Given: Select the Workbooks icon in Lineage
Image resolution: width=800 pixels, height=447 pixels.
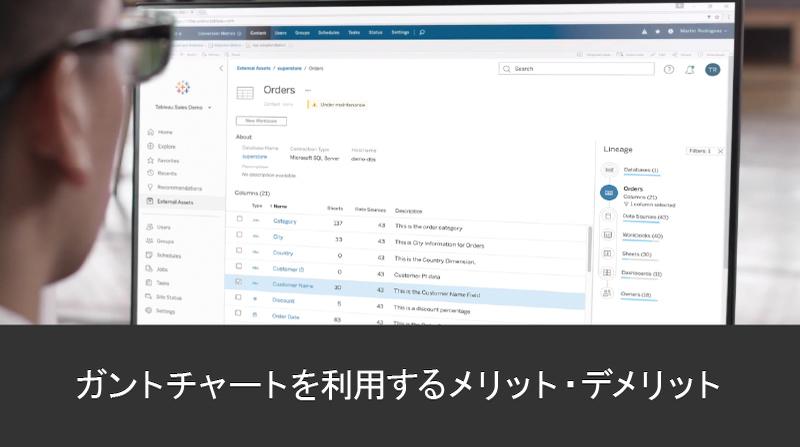Looking at the screenshot, I should click(x=607, y=236).
